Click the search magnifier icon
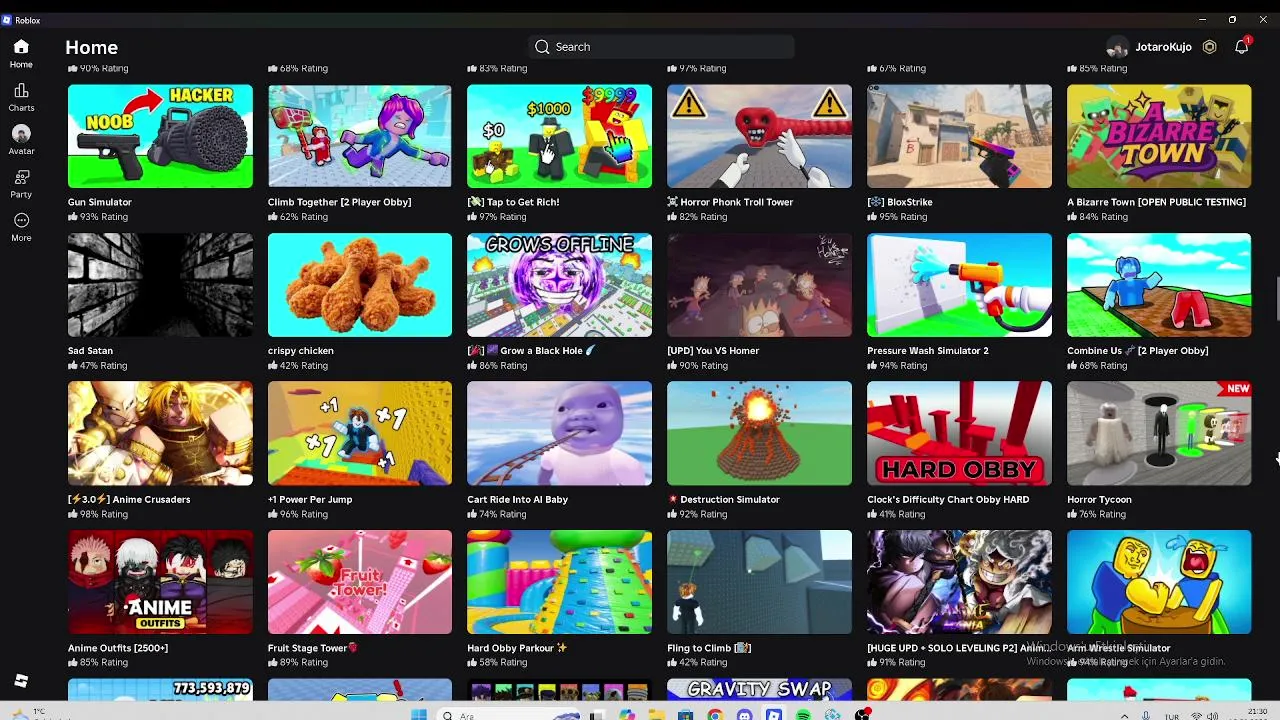This screenshot has height=720, width=1280. [542, 47]
